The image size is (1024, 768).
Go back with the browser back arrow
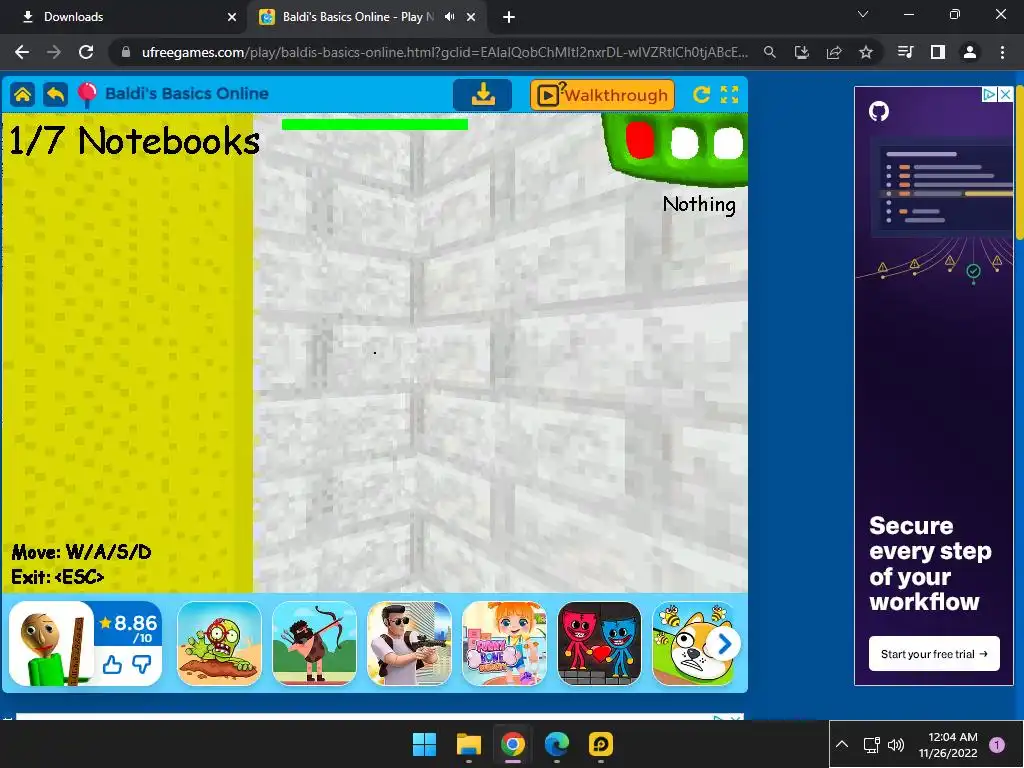click(x=22, y=52)
